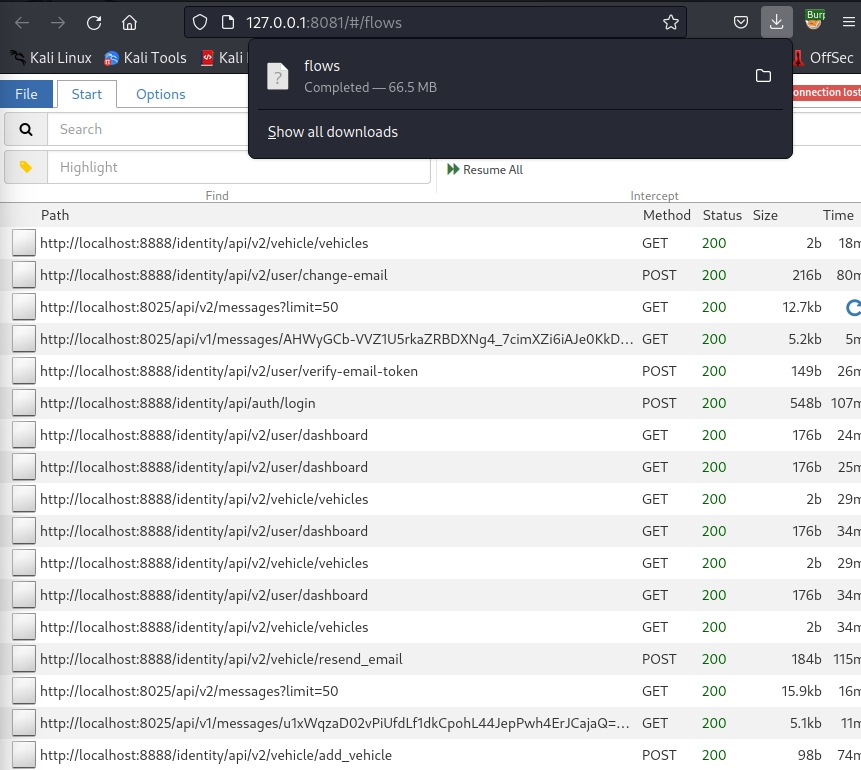This screenshot has height=770, width=861.
Task: Open the Kali Tools bookmark
Action: pos(145,58)
